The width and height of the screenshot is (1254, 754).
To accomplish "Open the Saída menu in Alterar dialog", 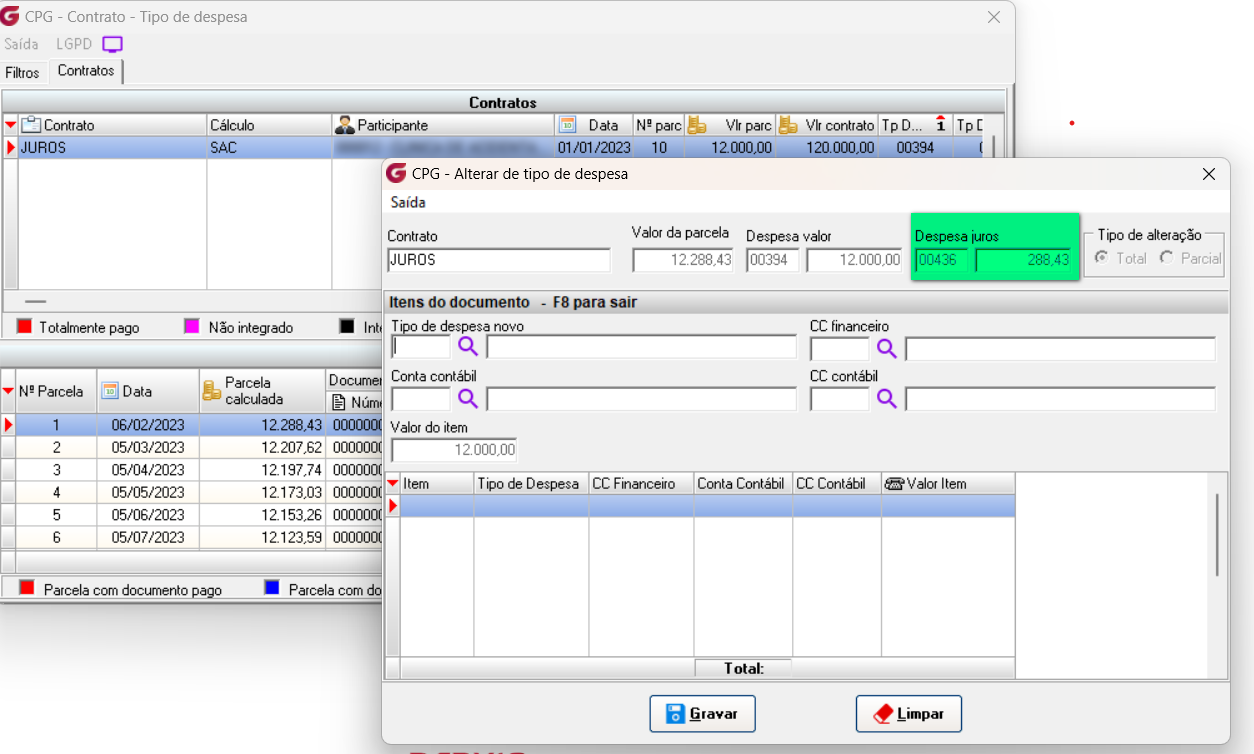I will 408,202.
